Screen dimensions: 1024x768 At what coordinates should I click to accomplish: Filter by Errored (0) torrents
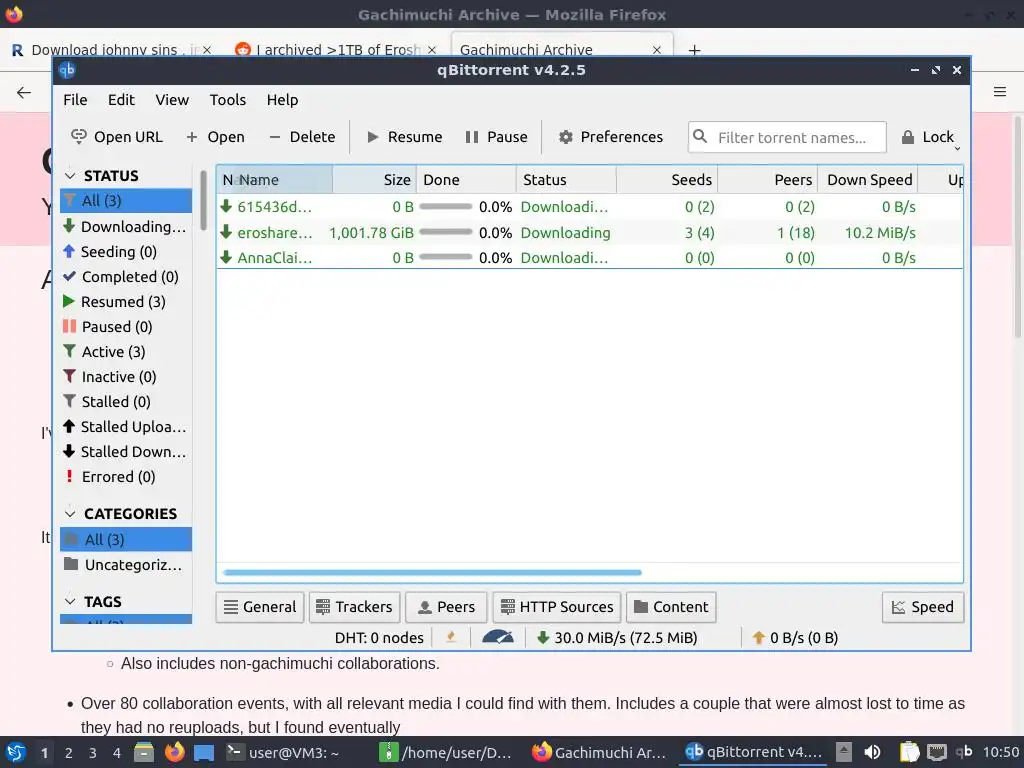[126, 477]
